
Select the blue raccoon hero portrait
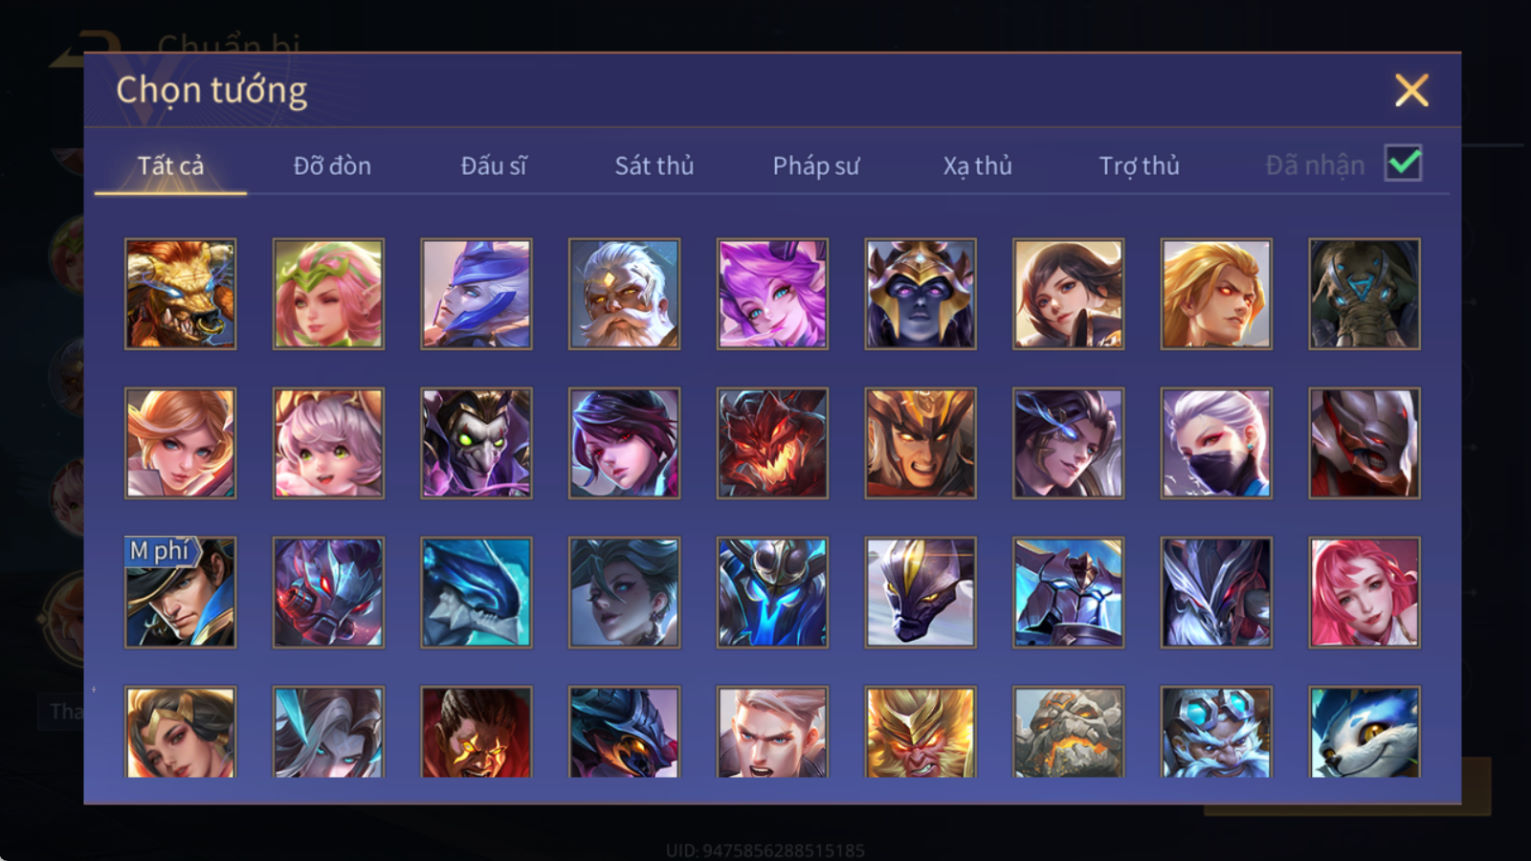(1364, 732)
